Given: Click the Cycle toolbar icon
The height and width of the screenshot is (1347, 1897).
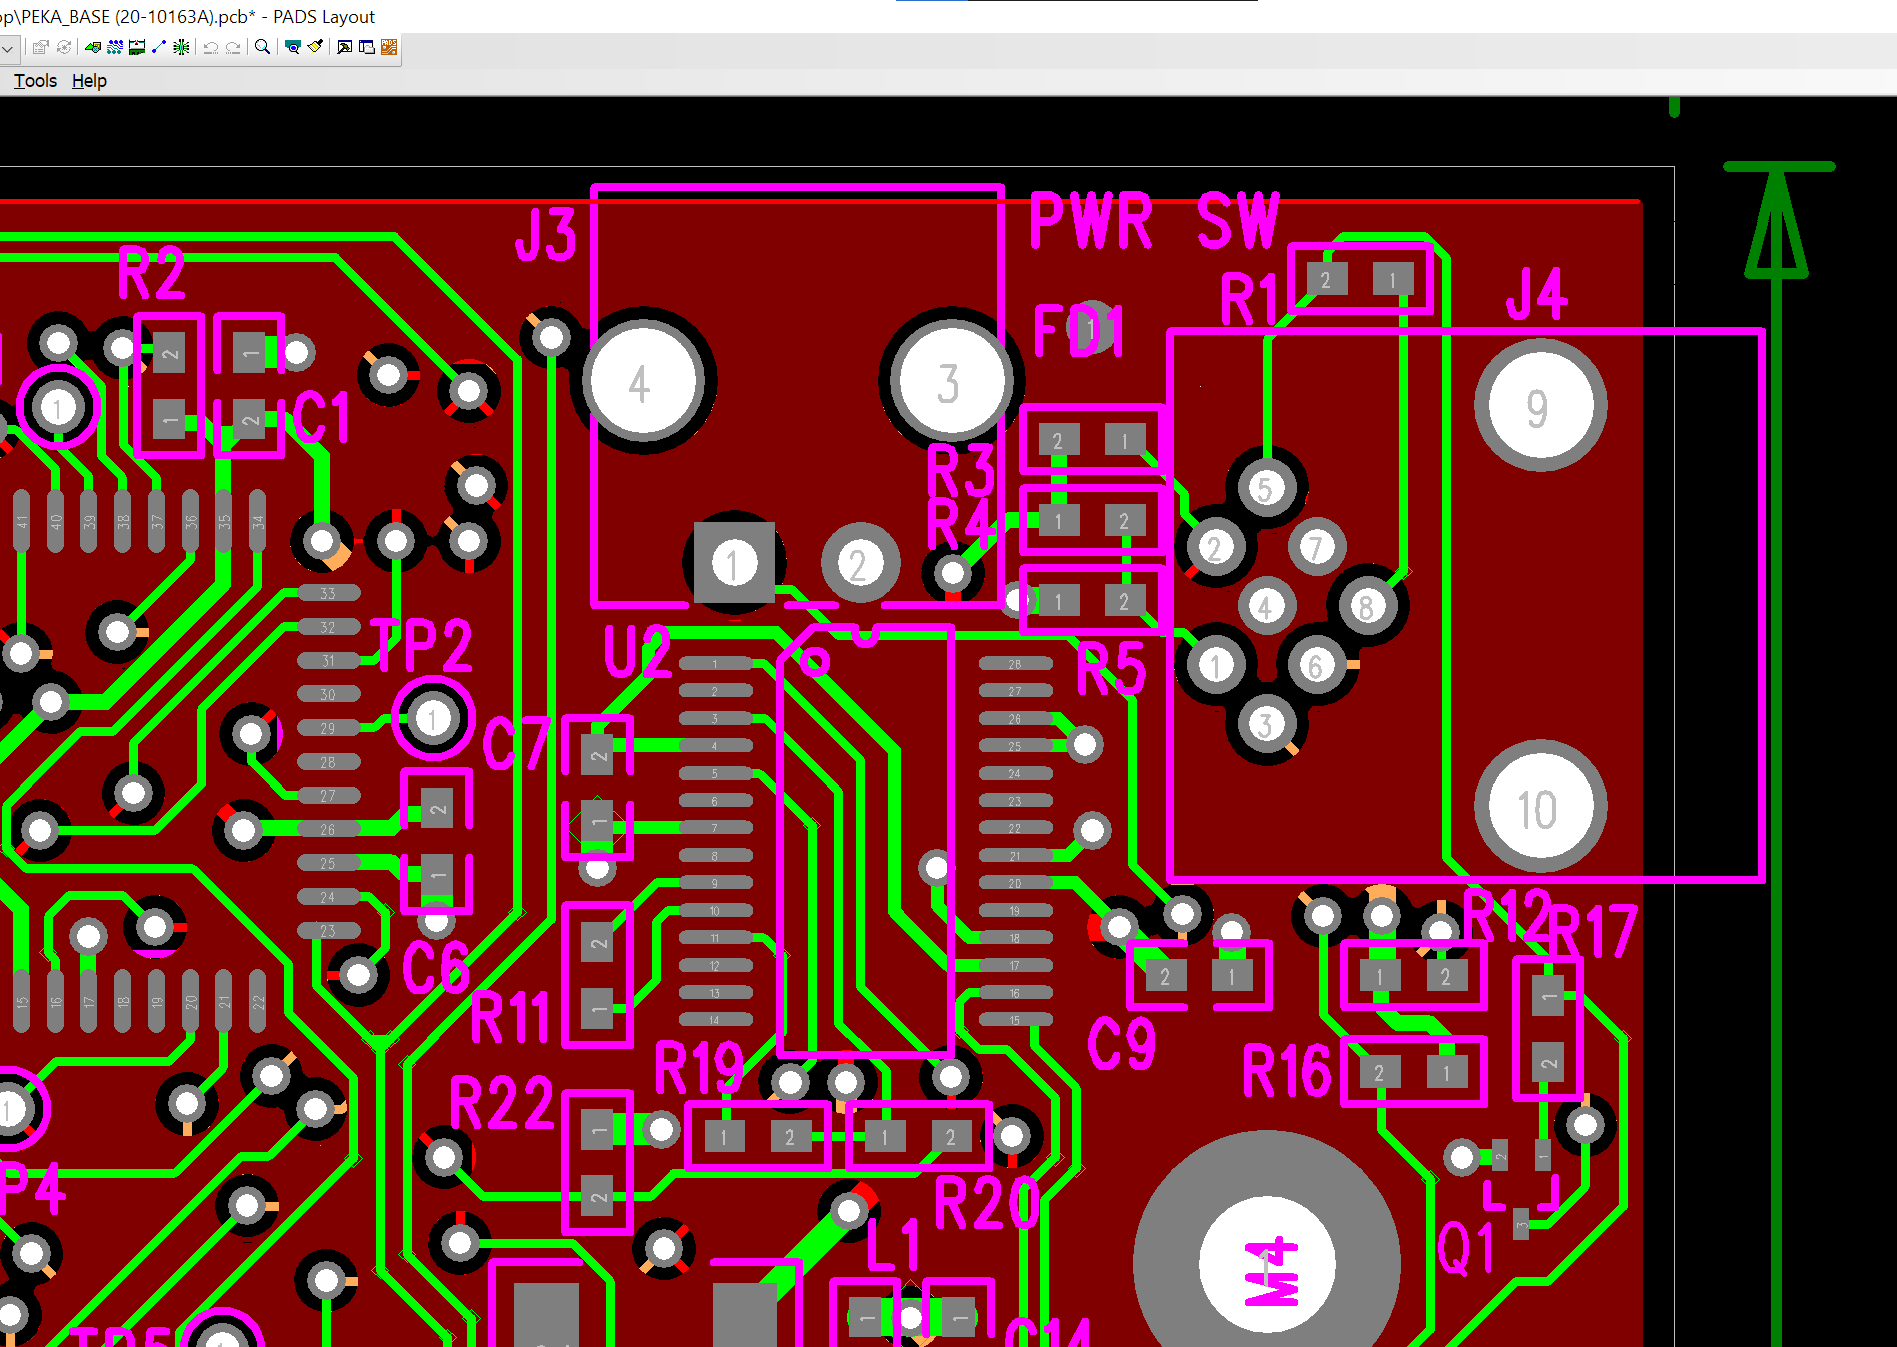Looking at the screenshot, I should coord(64,47).
